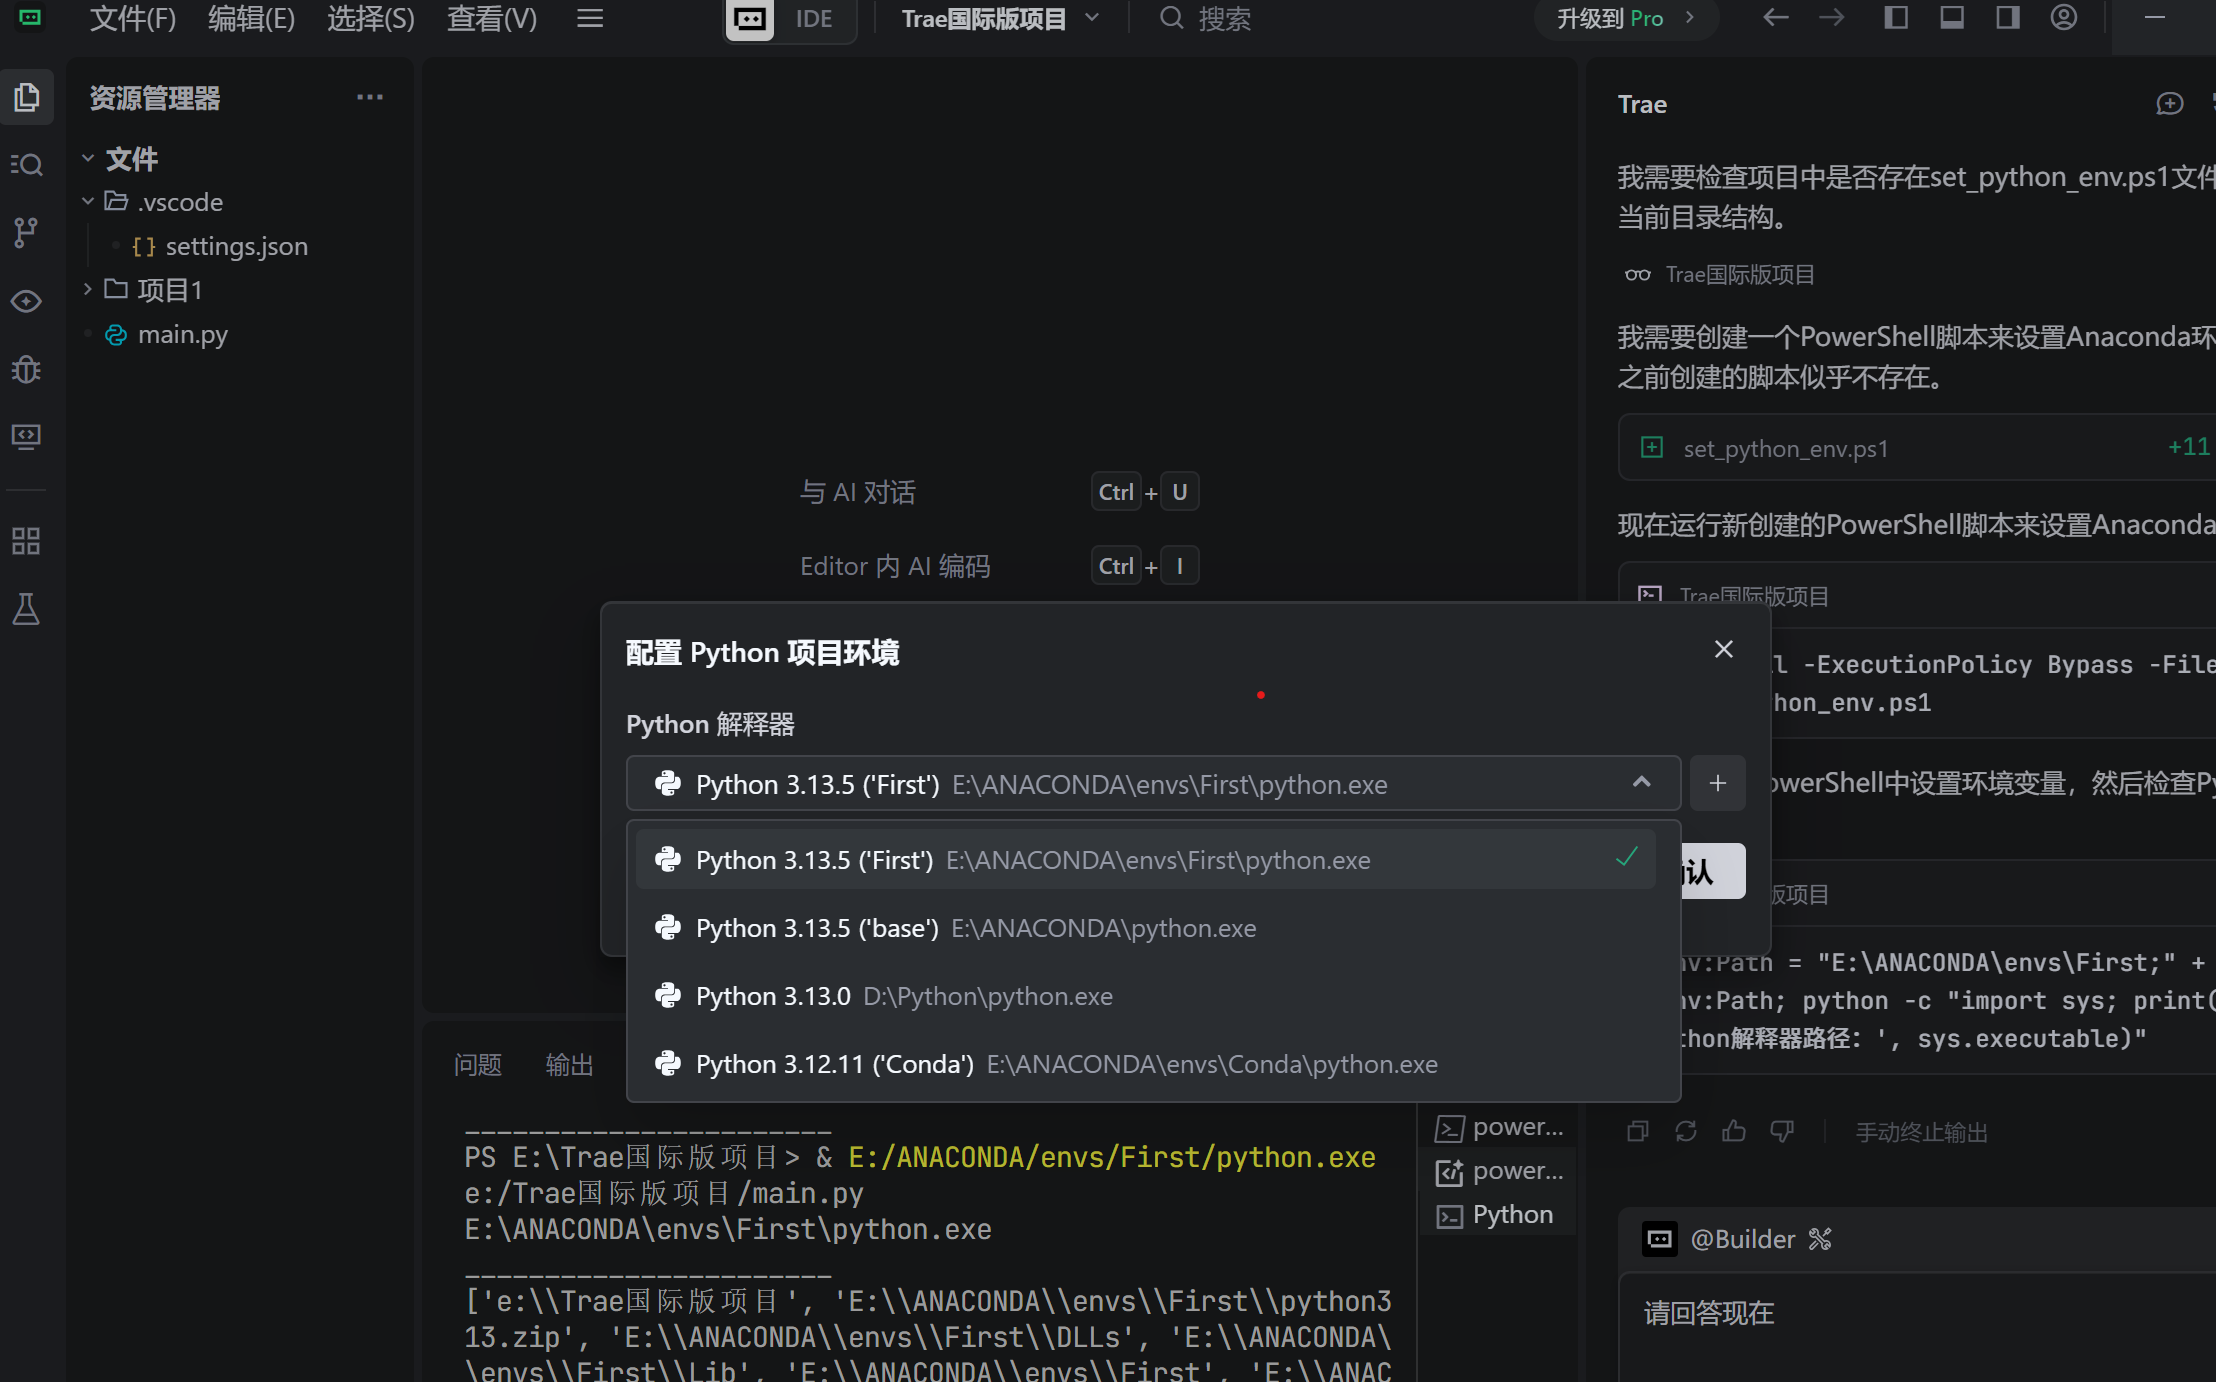Open the Search view icon in sidebar
Viewport: 2216px width, 1382px height.
27,164
